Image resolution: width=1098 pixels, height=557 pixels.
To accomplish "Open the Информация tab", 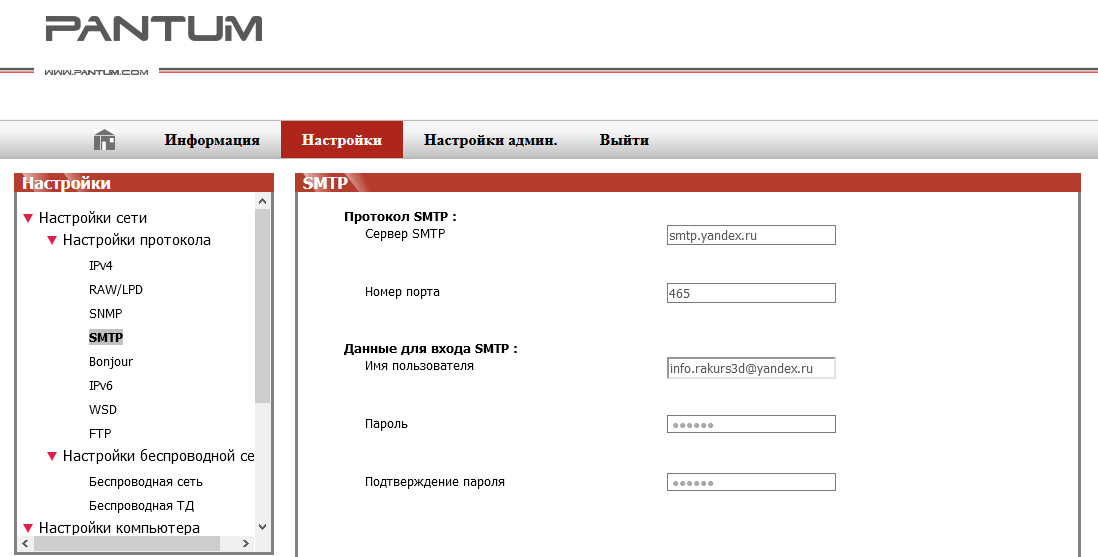I will 212,140.
